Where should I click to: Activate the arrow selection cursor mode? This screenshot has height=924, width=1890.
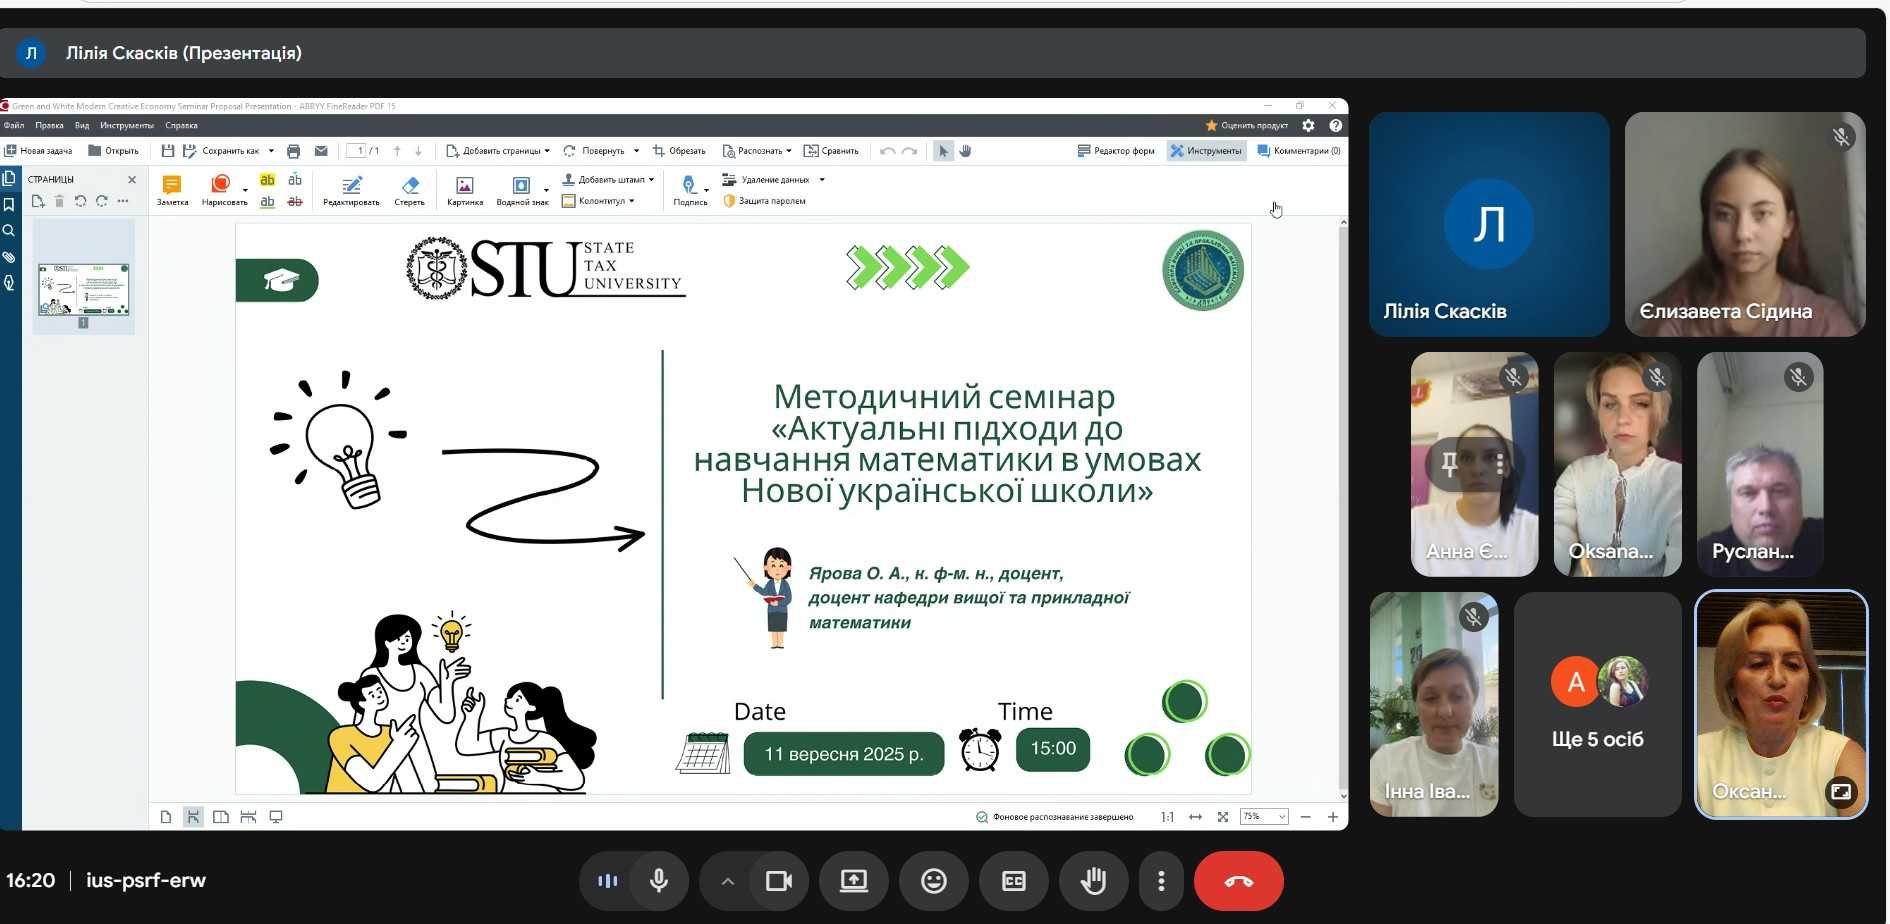943,151
